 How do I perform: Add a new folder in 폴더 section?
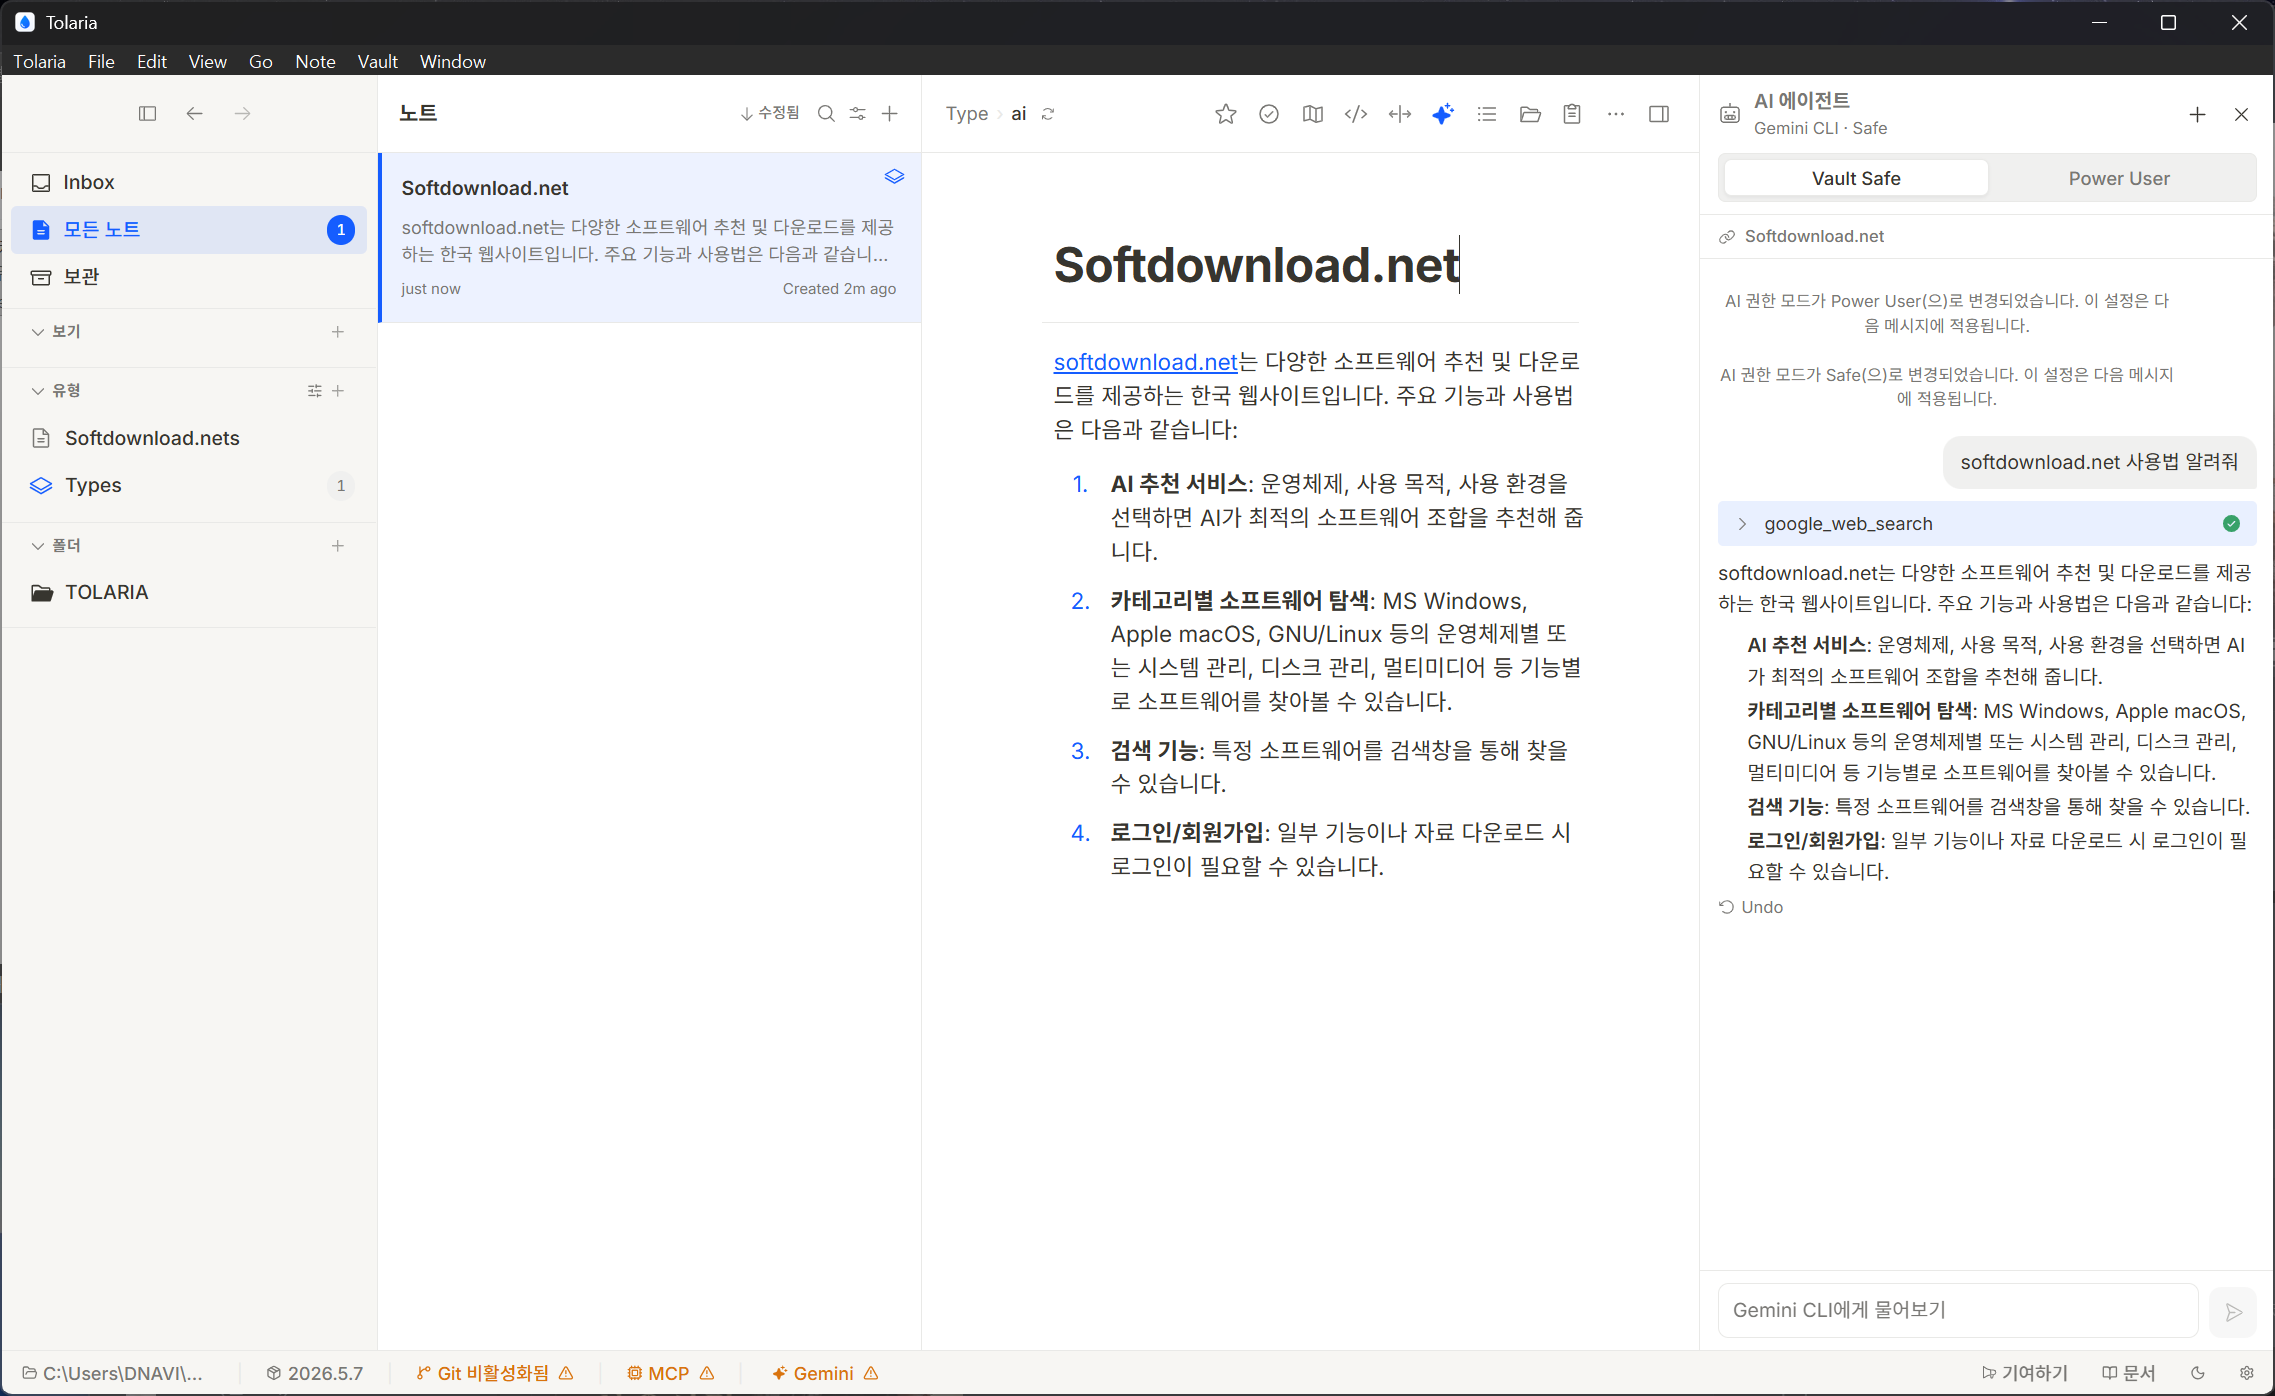[x=338, y=545]
